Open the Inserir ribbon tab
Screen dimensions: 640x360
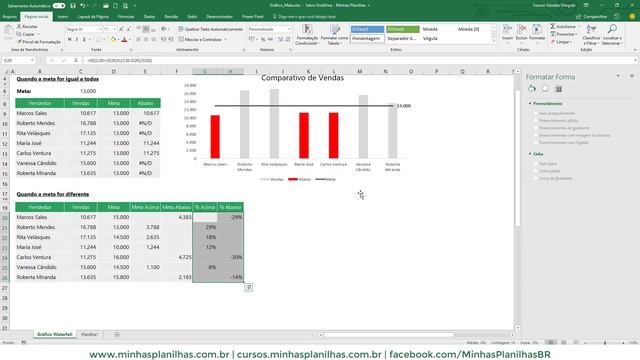[63, 16]
